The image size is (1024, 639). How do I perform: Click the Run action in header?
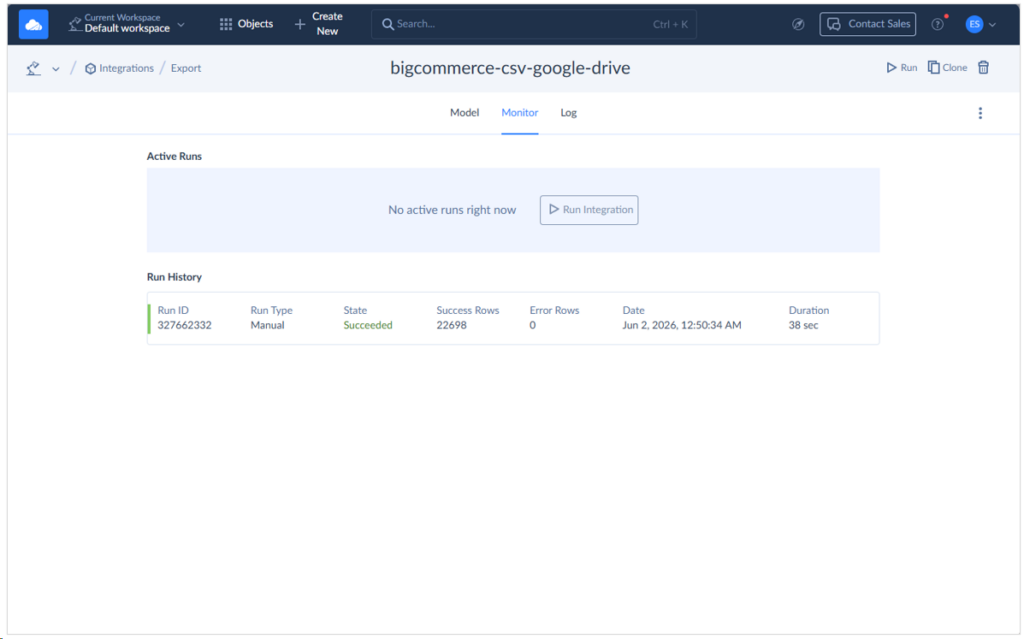[x=901, y=67]
